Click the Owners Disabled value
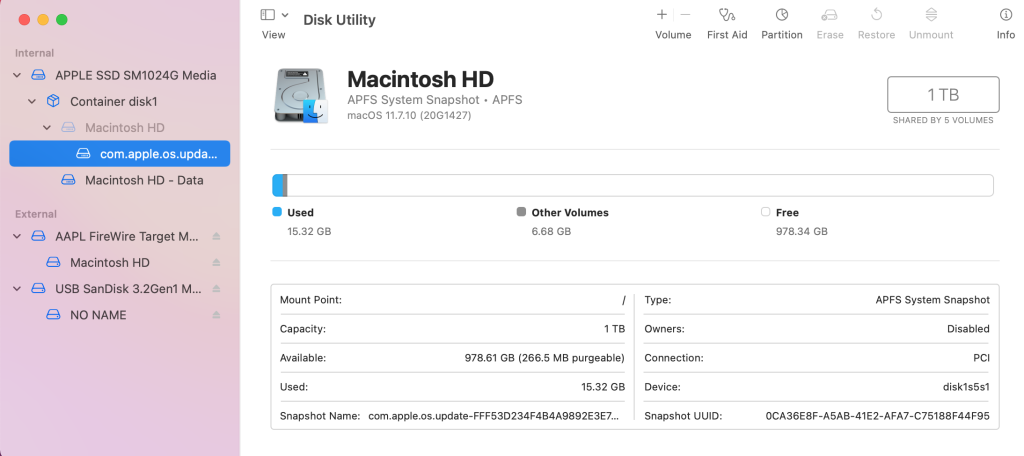Image resolution: width=1024 pixels, height=456 pixels. point(968,329)
